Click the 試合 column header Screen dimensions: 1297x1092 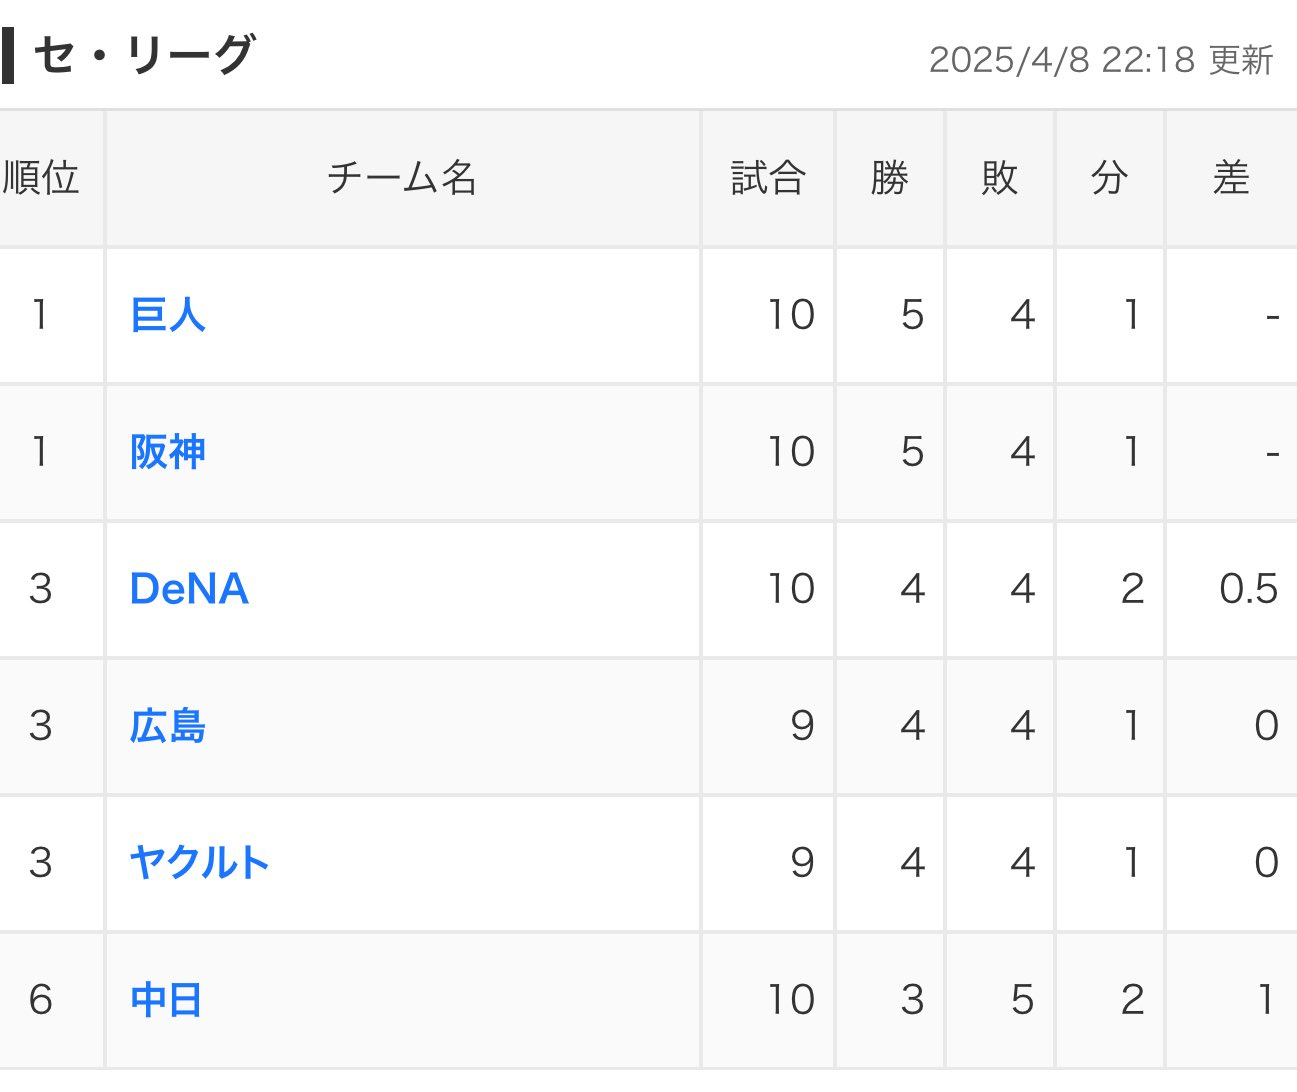(768, 178)
